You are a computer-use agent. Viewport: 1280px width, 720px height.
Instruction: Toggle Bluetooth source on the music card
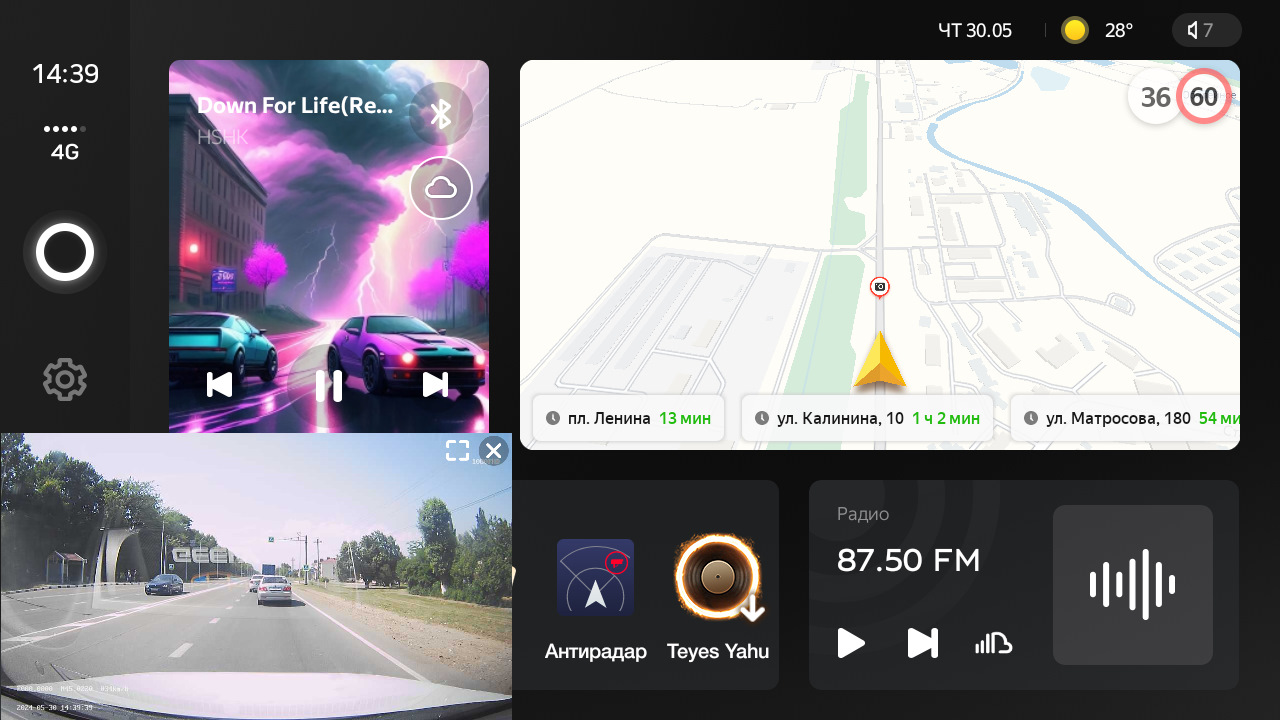pyautogui.click(x=441, y=114)
